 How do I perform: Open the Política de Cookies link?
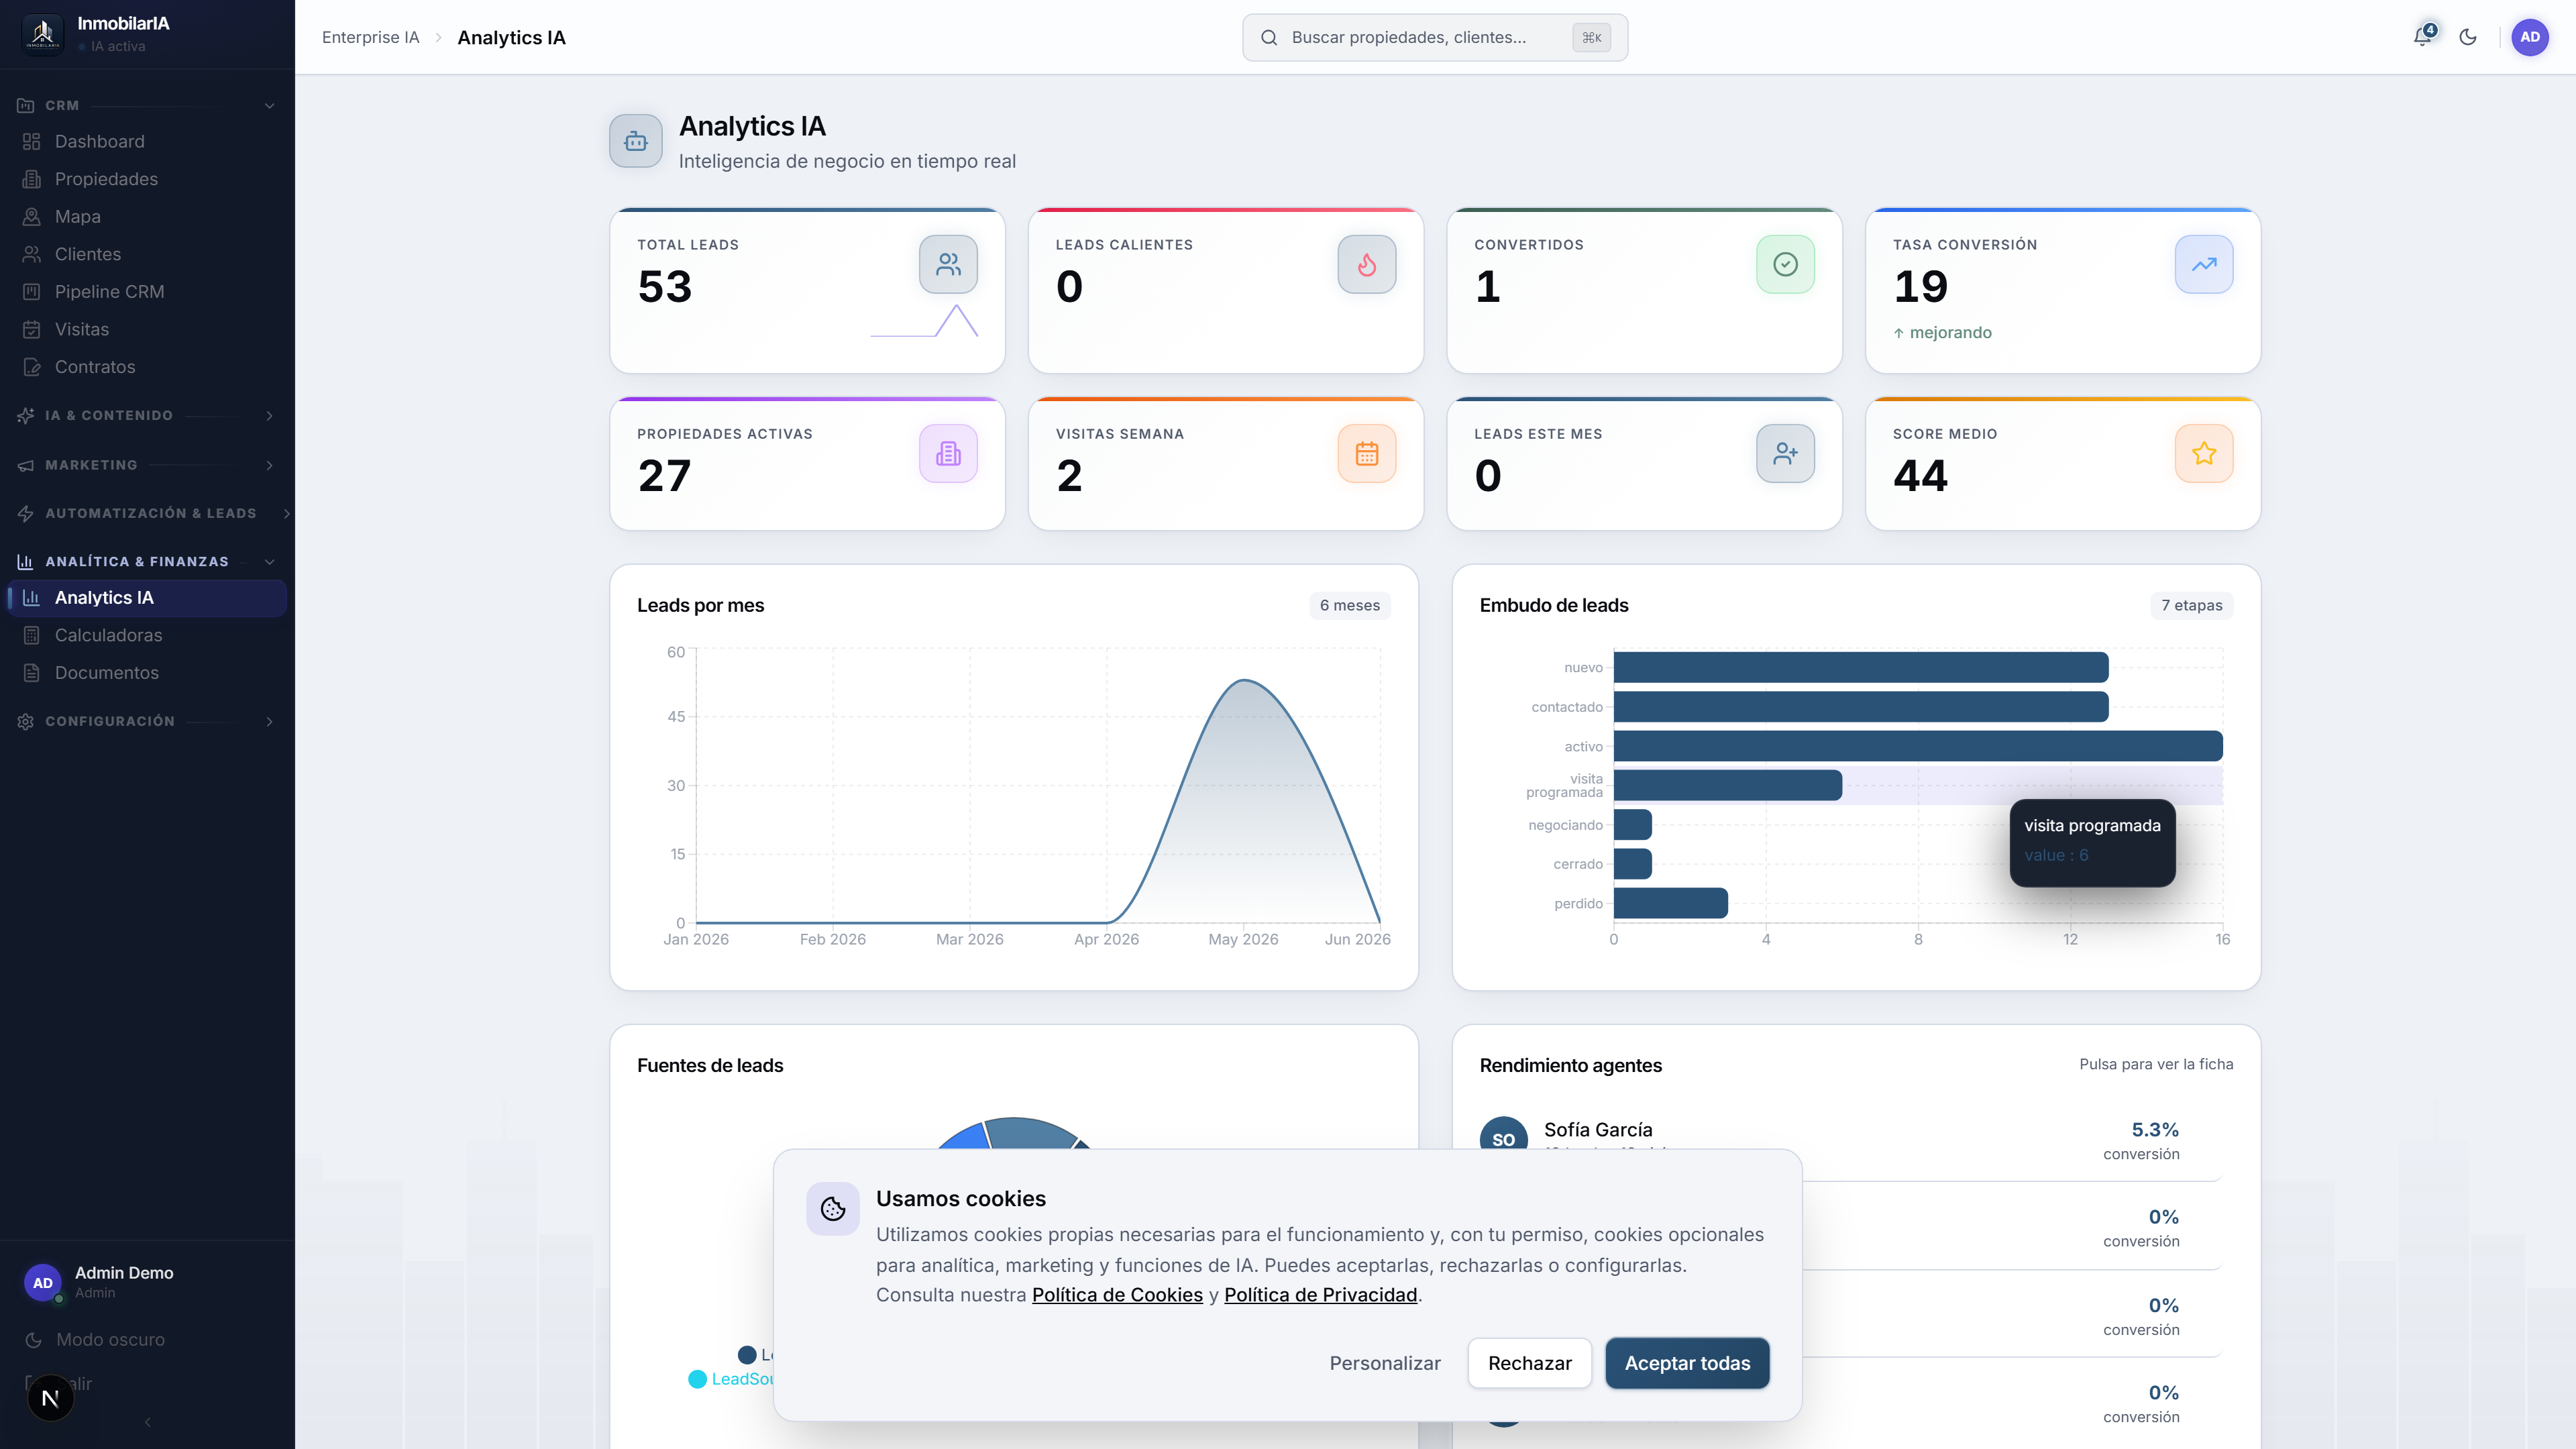[1117, 1295]
